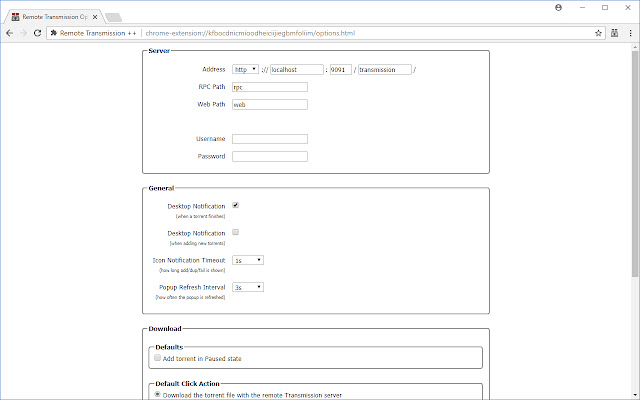Image resolution: width=640 pixels, height=400 pixels.
Task: Open the http protocol dropdown
Action: [x=245, y=69]
